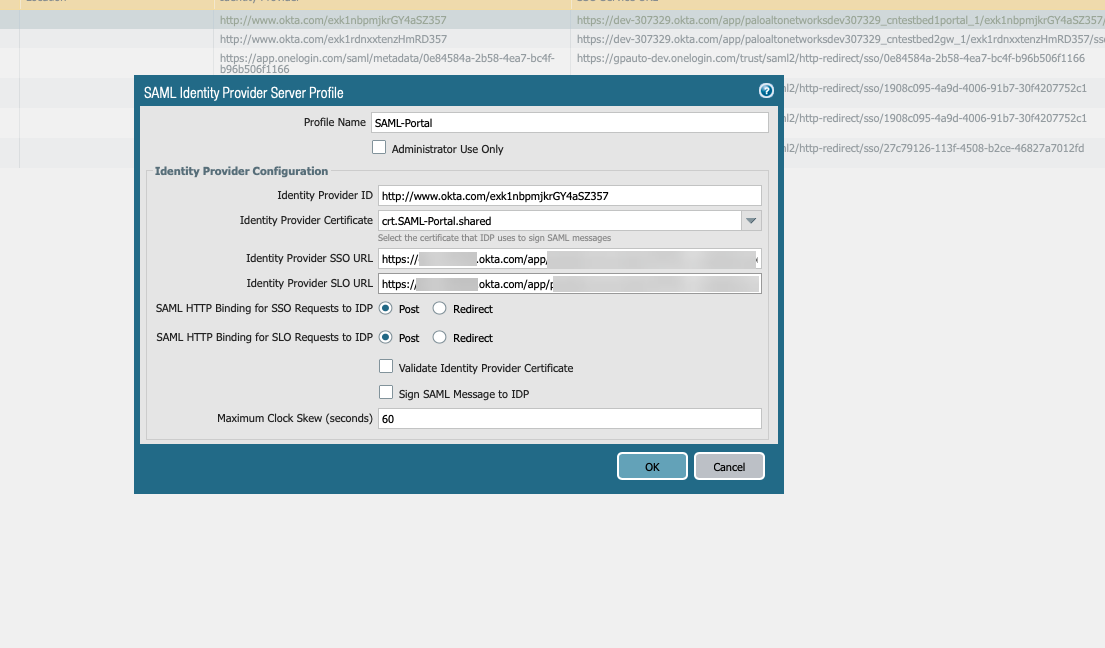Click the Identity Provider SLO URL field
Screen dimensions: 1105x648
click(x=569, y=284)
